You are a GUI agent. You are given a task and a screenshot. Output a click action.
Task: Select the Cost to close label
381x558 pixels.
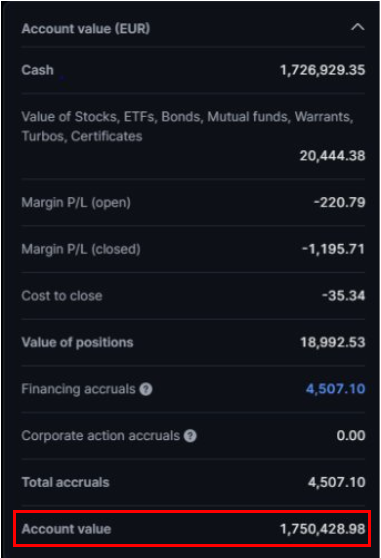[x=62, y=296]
